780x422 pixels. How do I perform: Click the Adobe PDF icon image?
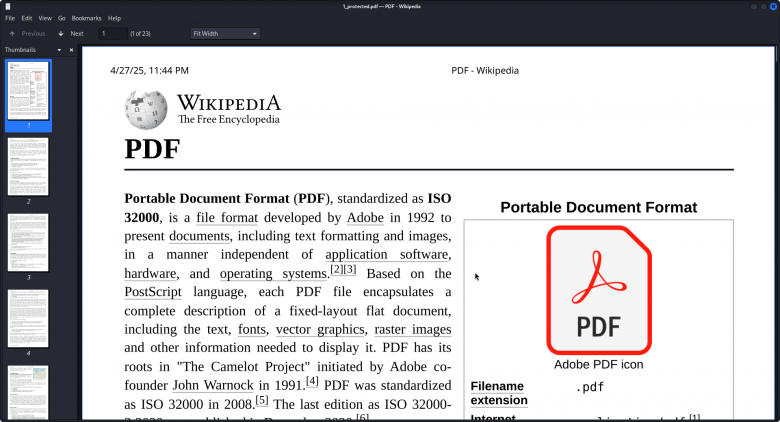pos(599,290)
